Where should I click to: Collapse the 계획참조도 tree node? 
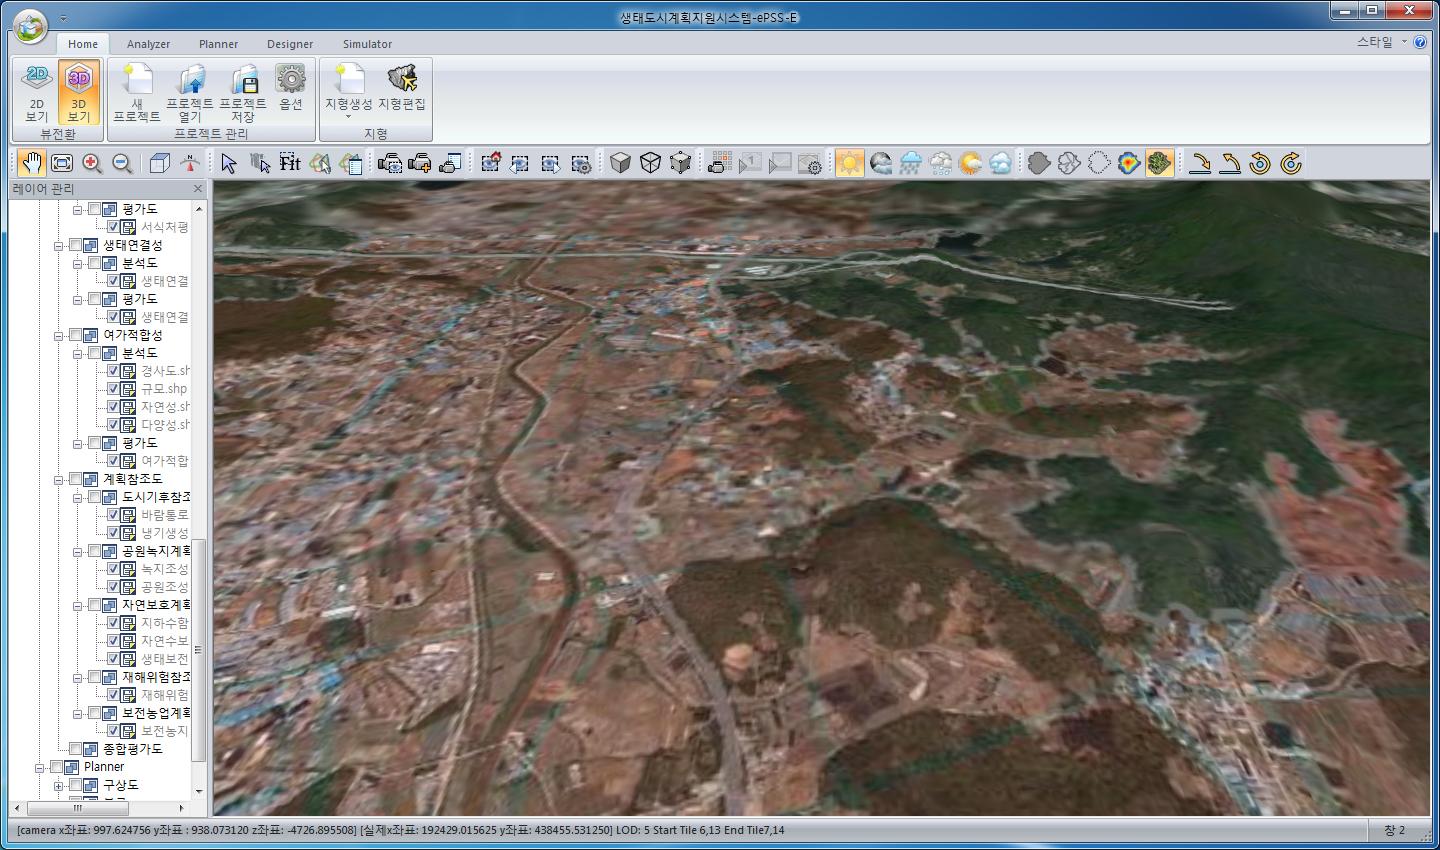pyautogui.click(x=58, y=479)
